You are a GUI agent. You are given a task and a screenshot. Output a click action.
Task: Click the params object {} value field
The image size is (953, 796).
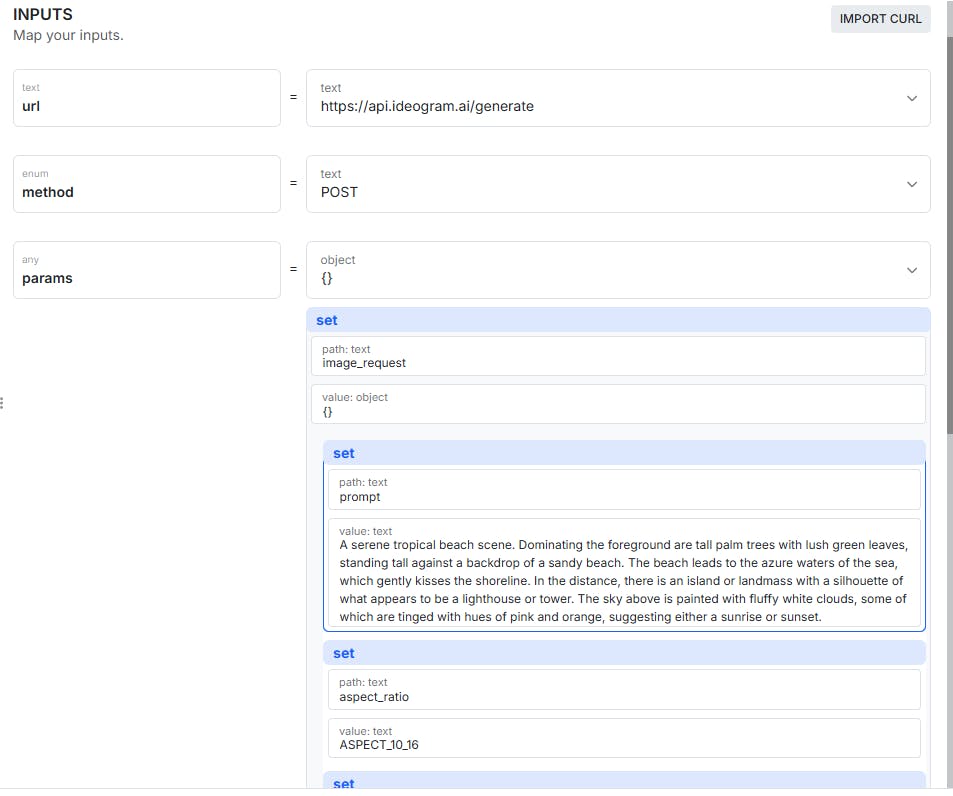(600, 270)
